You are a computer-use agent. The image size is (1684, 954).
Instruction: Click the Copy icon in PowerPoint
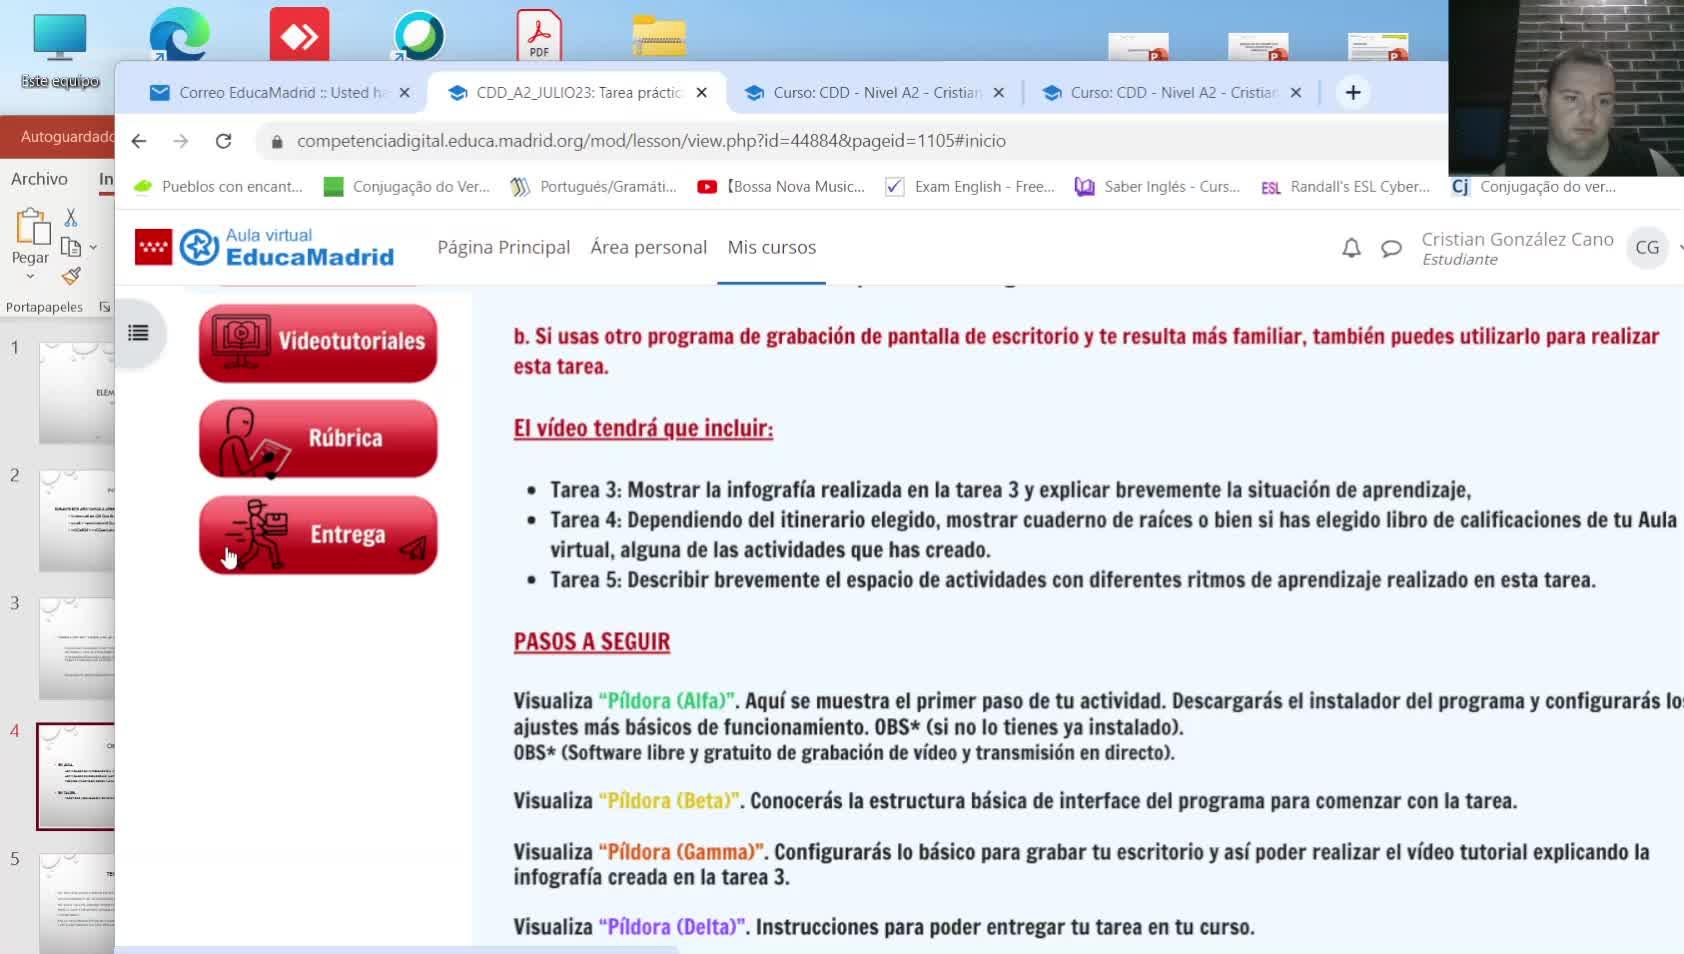(x=70, y=247)
